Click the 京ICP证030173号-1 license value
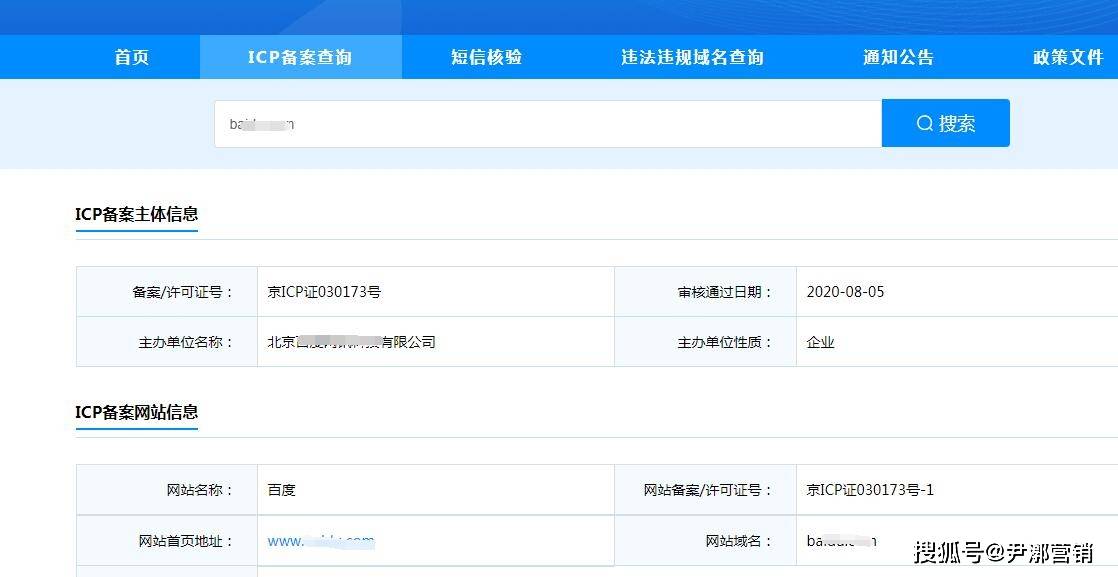Screen dimensions: 1118x577 point(873,489)
